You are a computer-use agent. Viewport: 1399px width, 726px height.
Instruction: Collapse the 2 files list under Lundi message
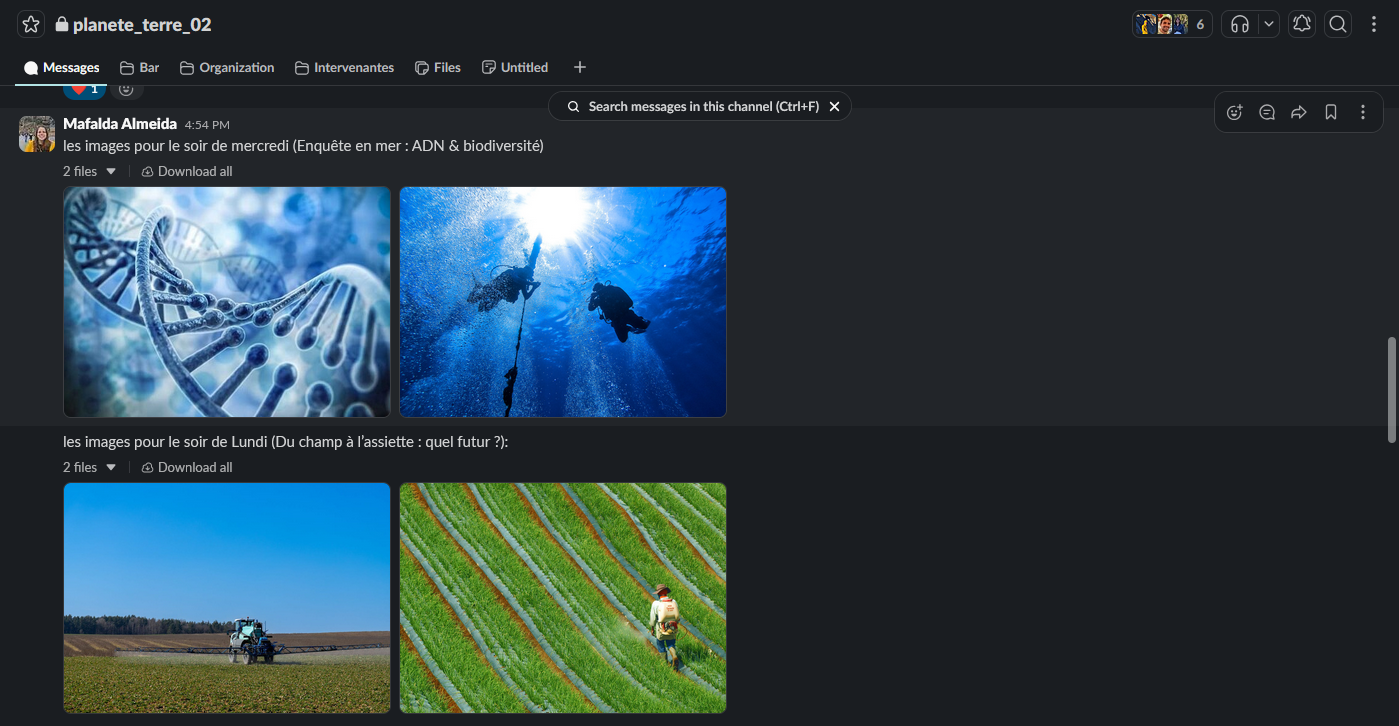90,467
